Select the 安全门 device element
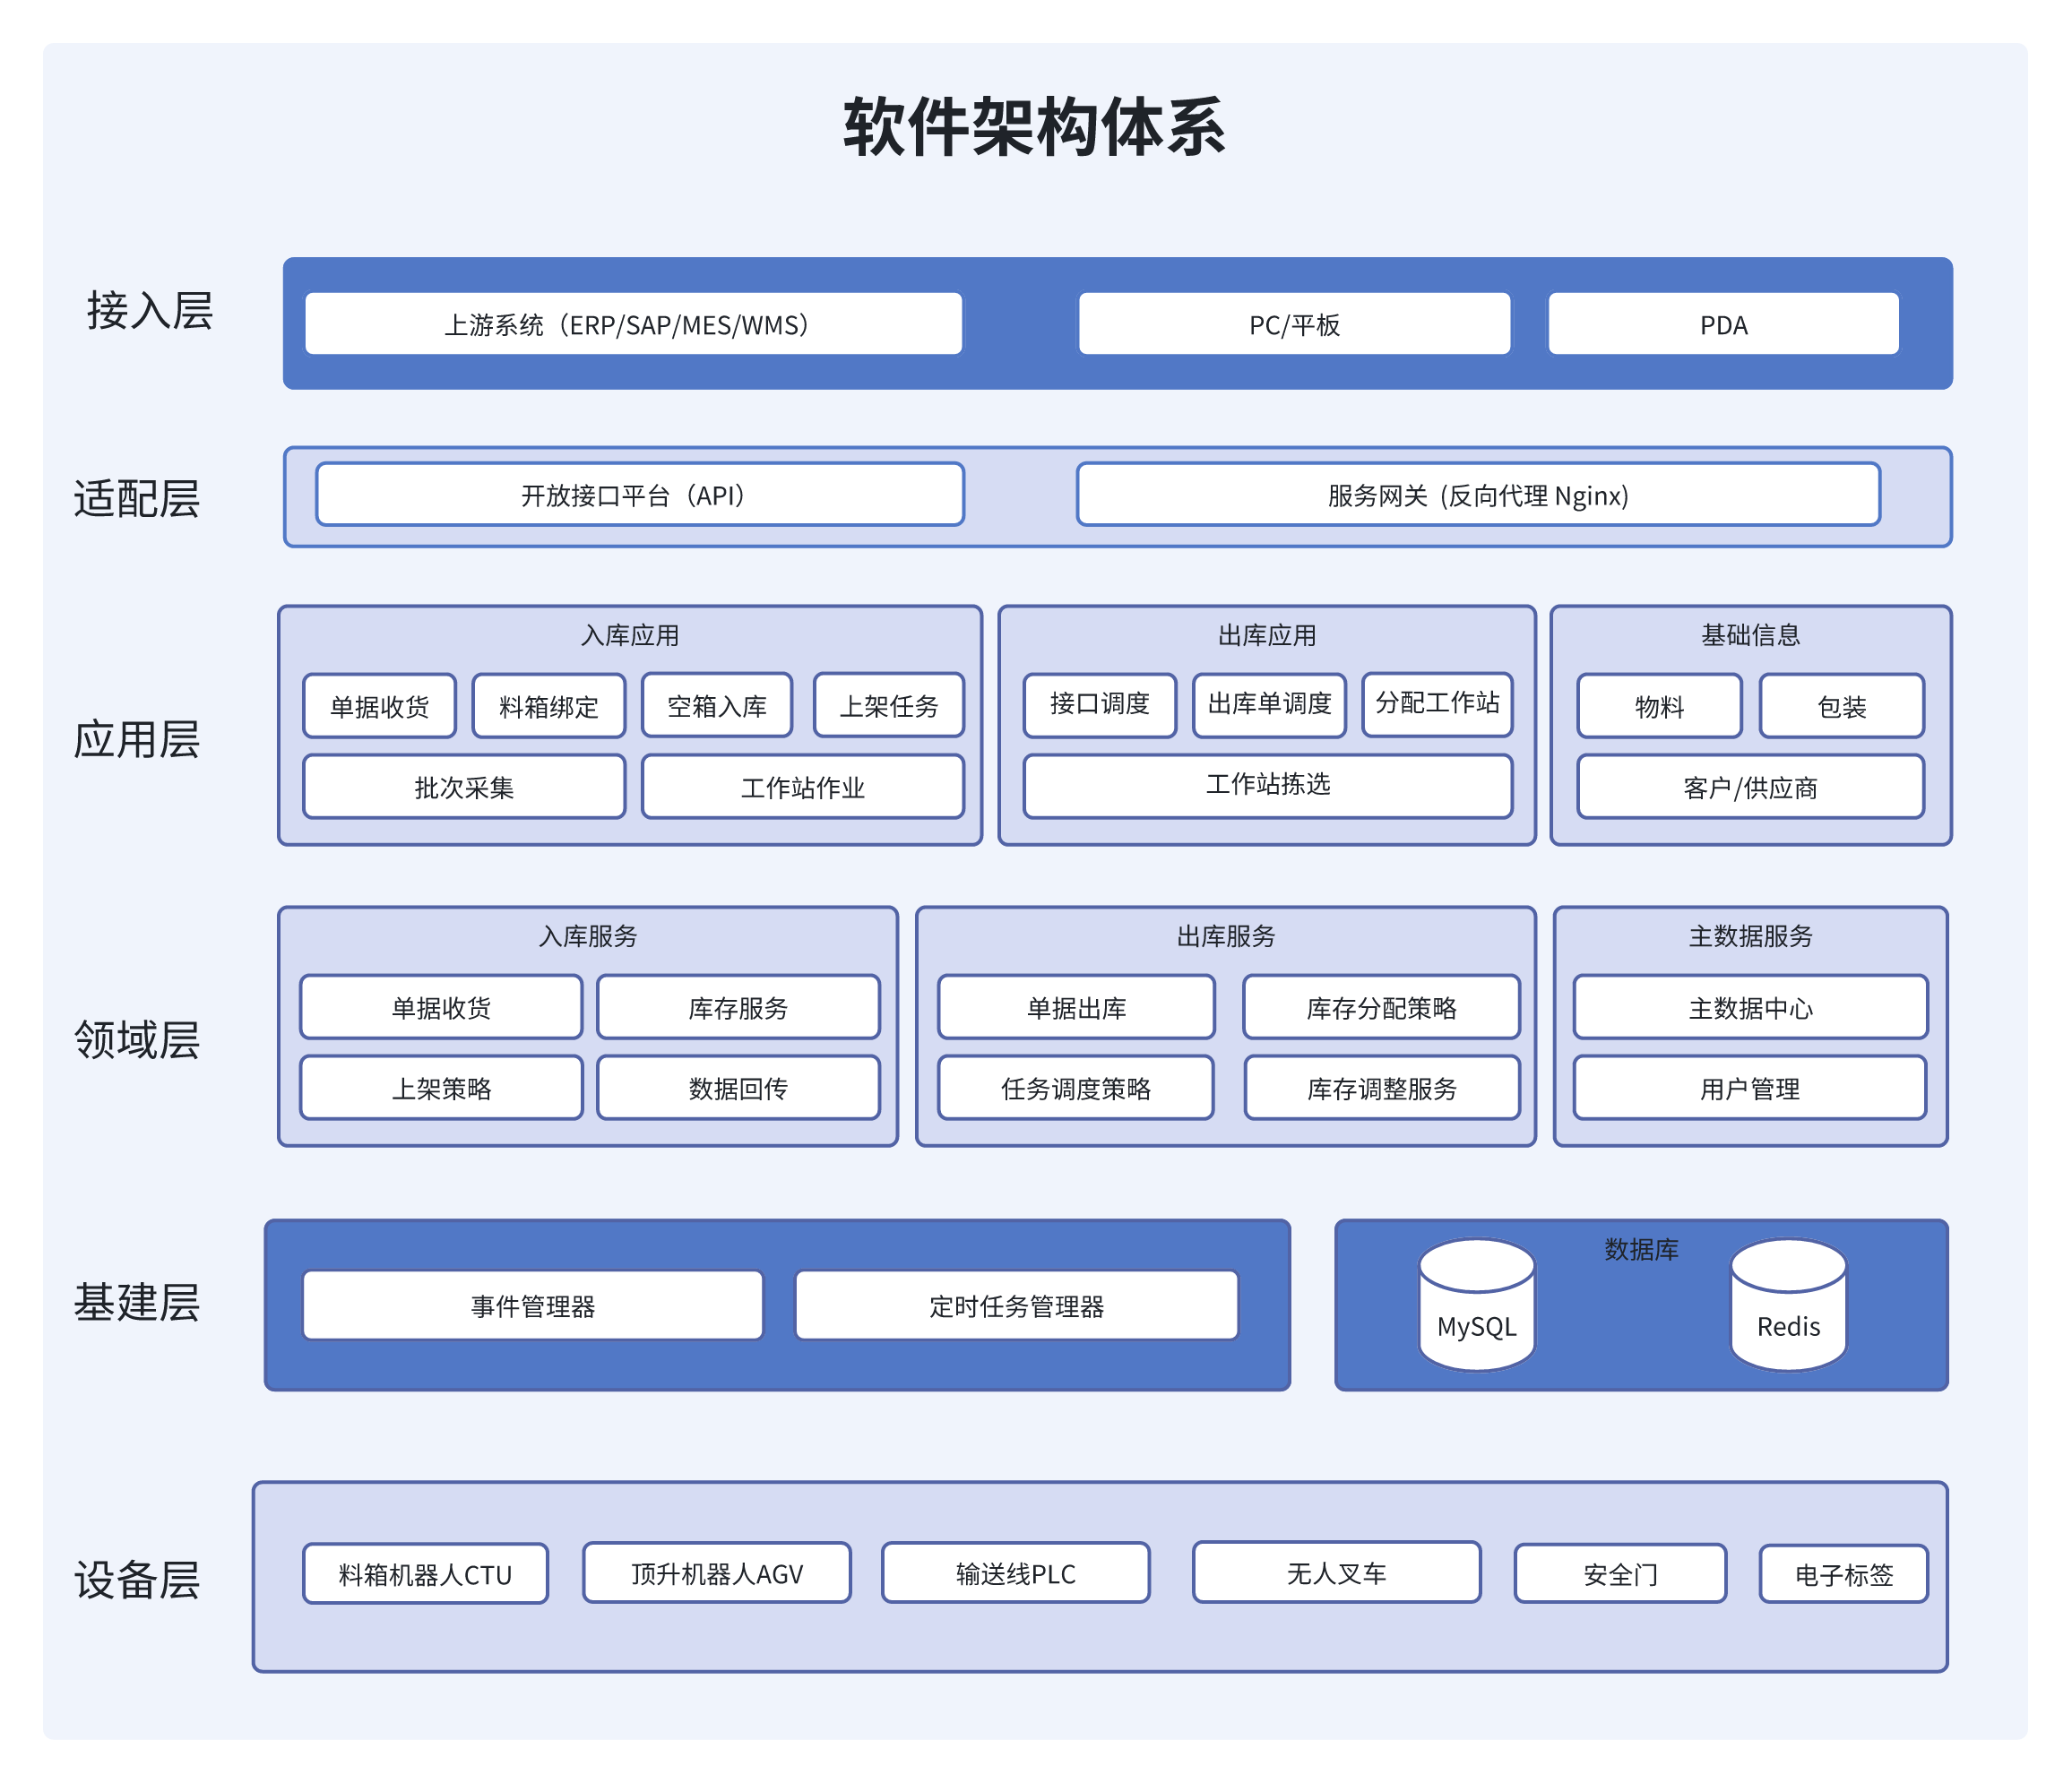2072x1783 pixels. pos(1620,1573)
